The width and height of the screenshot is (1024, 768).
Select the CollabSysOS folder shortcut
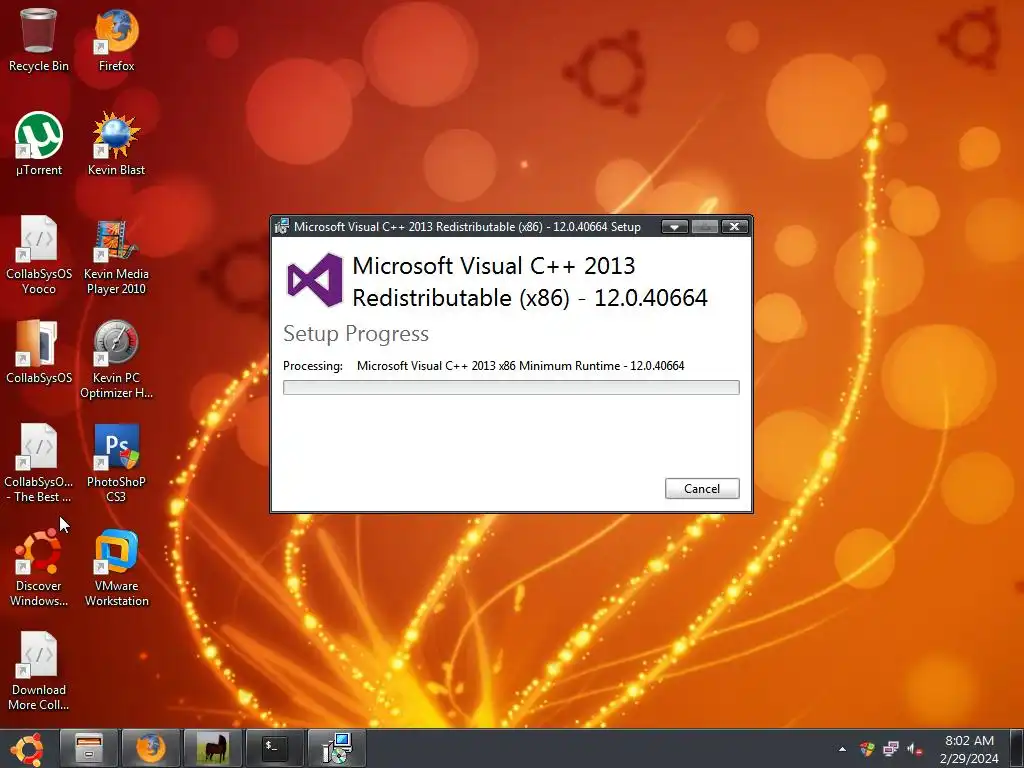[x=39, y=351]
